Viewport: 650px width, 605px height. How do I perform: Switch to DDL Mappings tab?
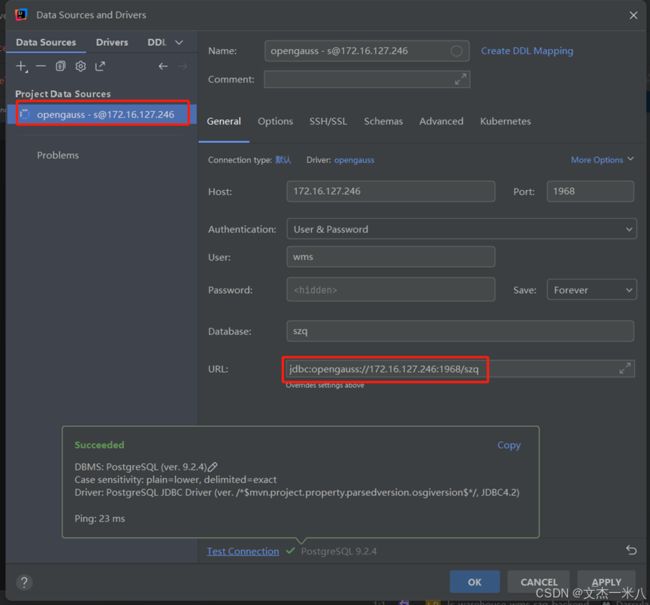click(156, 42)
